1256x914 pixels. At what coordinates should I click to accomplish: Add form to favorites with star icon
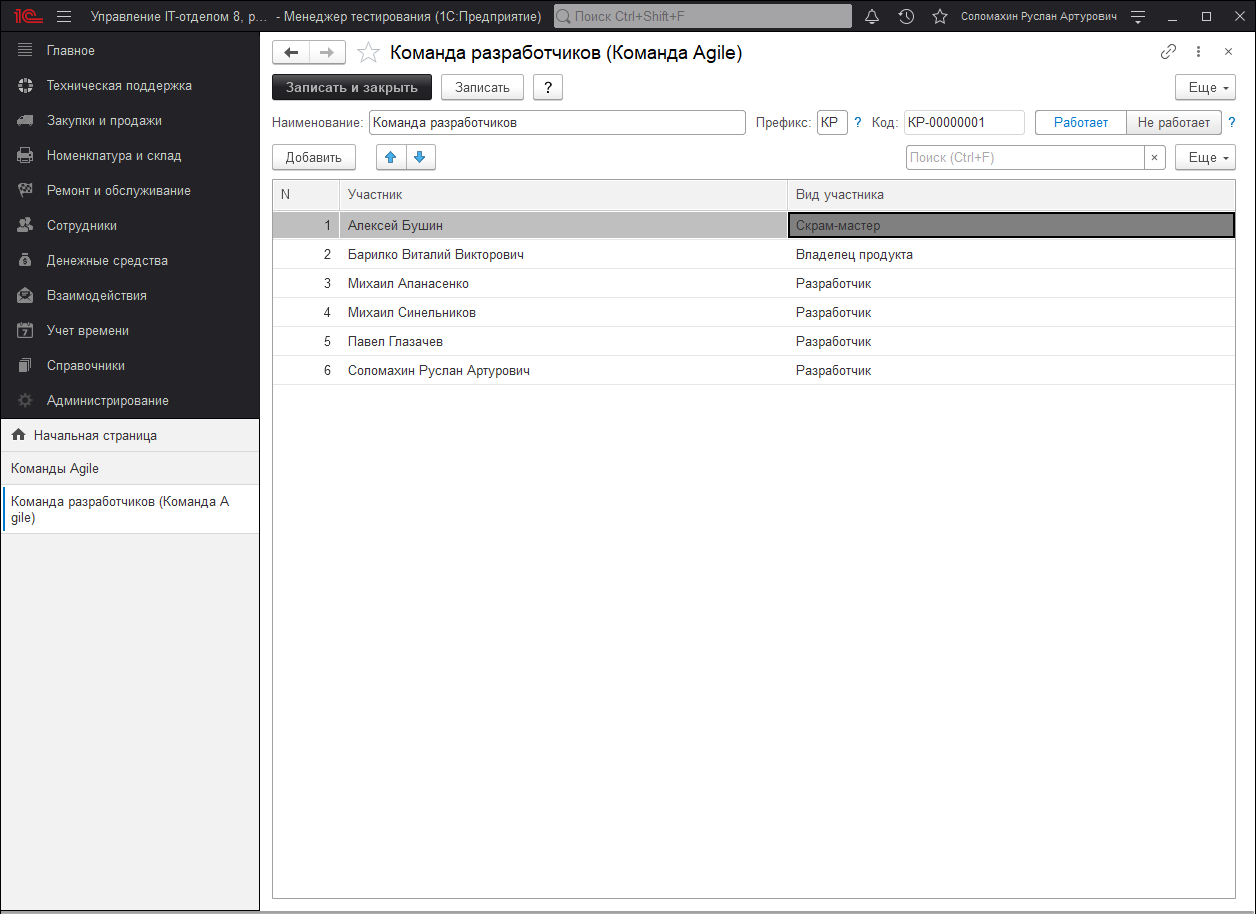[369, 53]
